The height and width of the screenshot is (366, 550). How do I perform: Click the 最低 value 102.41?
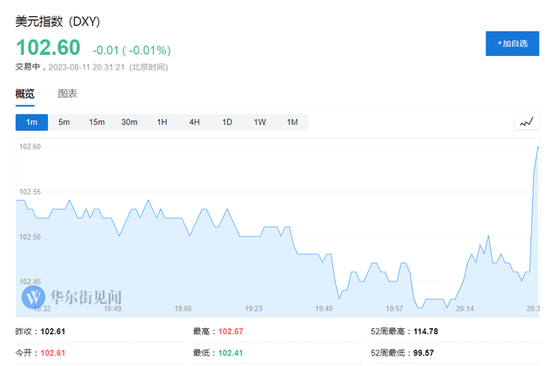[231, 353]
